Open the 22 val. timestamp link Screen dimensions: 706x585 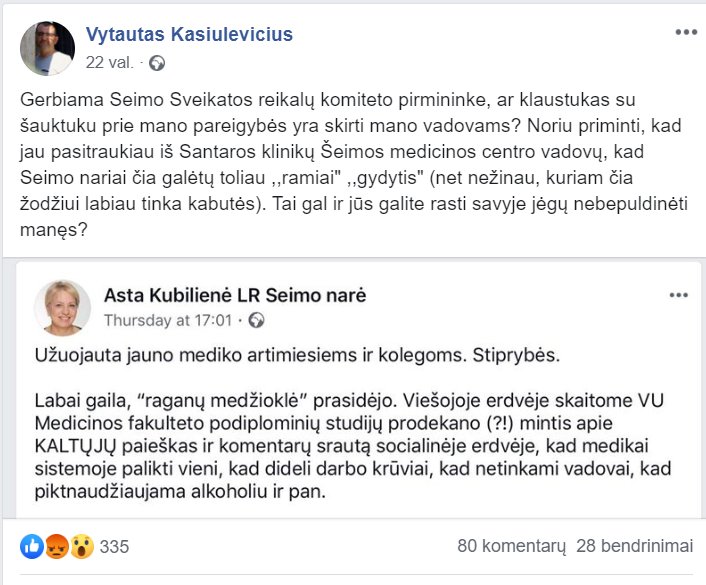109,62
